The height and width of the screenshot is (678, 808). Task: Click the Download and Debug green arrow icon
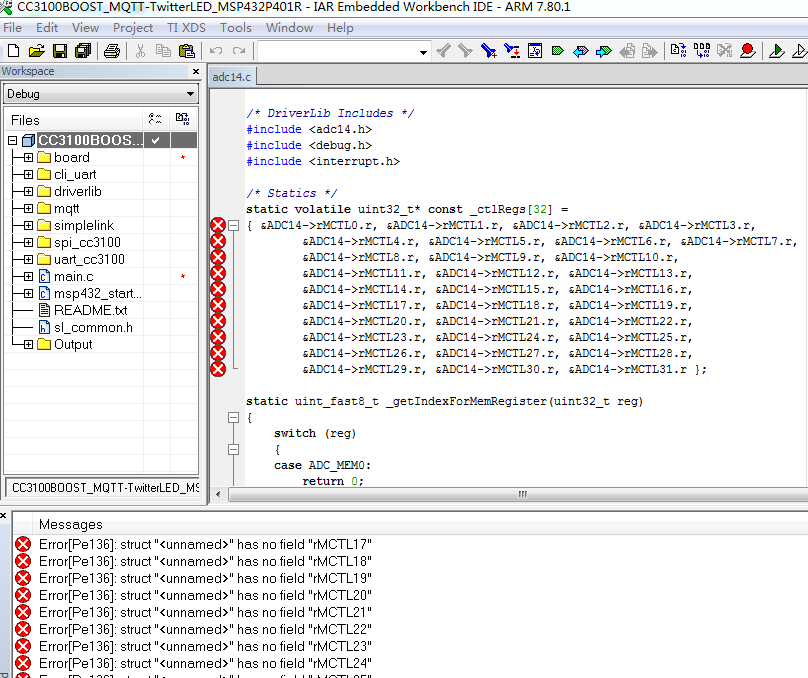776,51
